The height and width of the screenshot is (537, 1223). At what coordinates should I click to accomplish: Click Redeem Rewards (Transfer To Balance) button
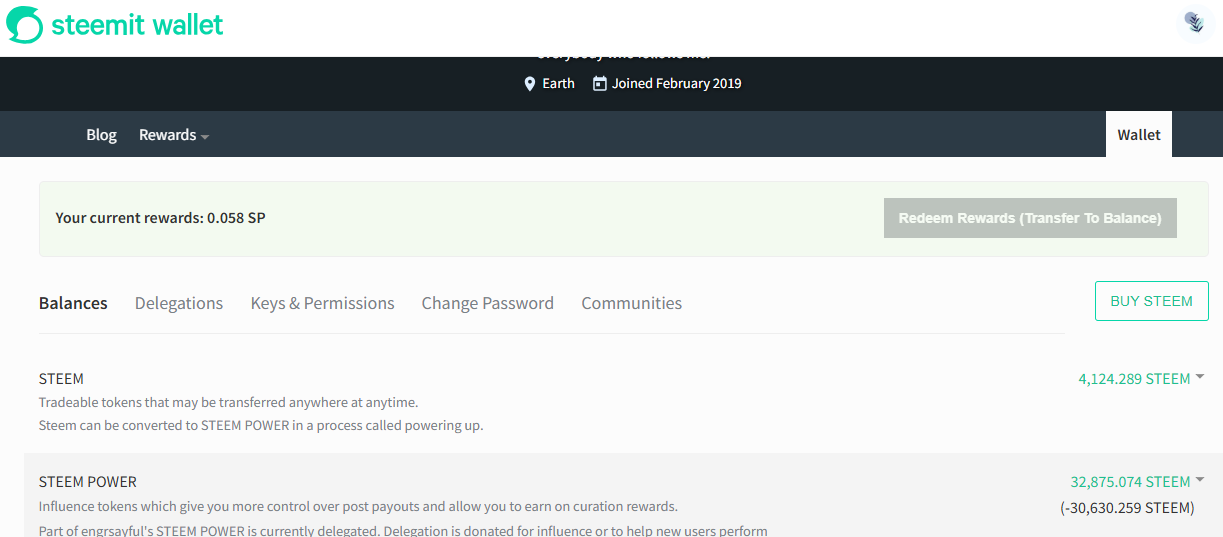pos(1030,218)
